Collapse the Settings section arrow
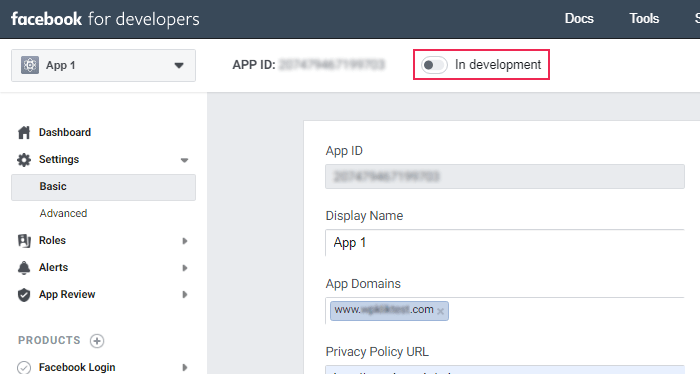This screenshot has height=374, width=700. pos(184,160)
